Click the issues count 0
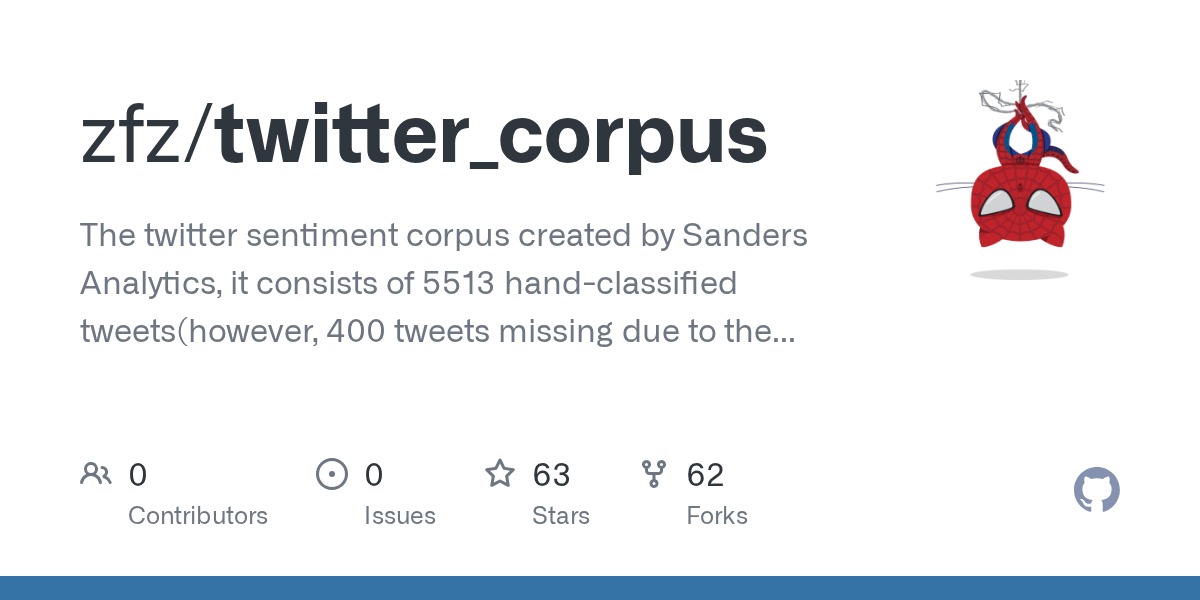Viewport: 1200px width, 600px height. [x=373, y=474]
